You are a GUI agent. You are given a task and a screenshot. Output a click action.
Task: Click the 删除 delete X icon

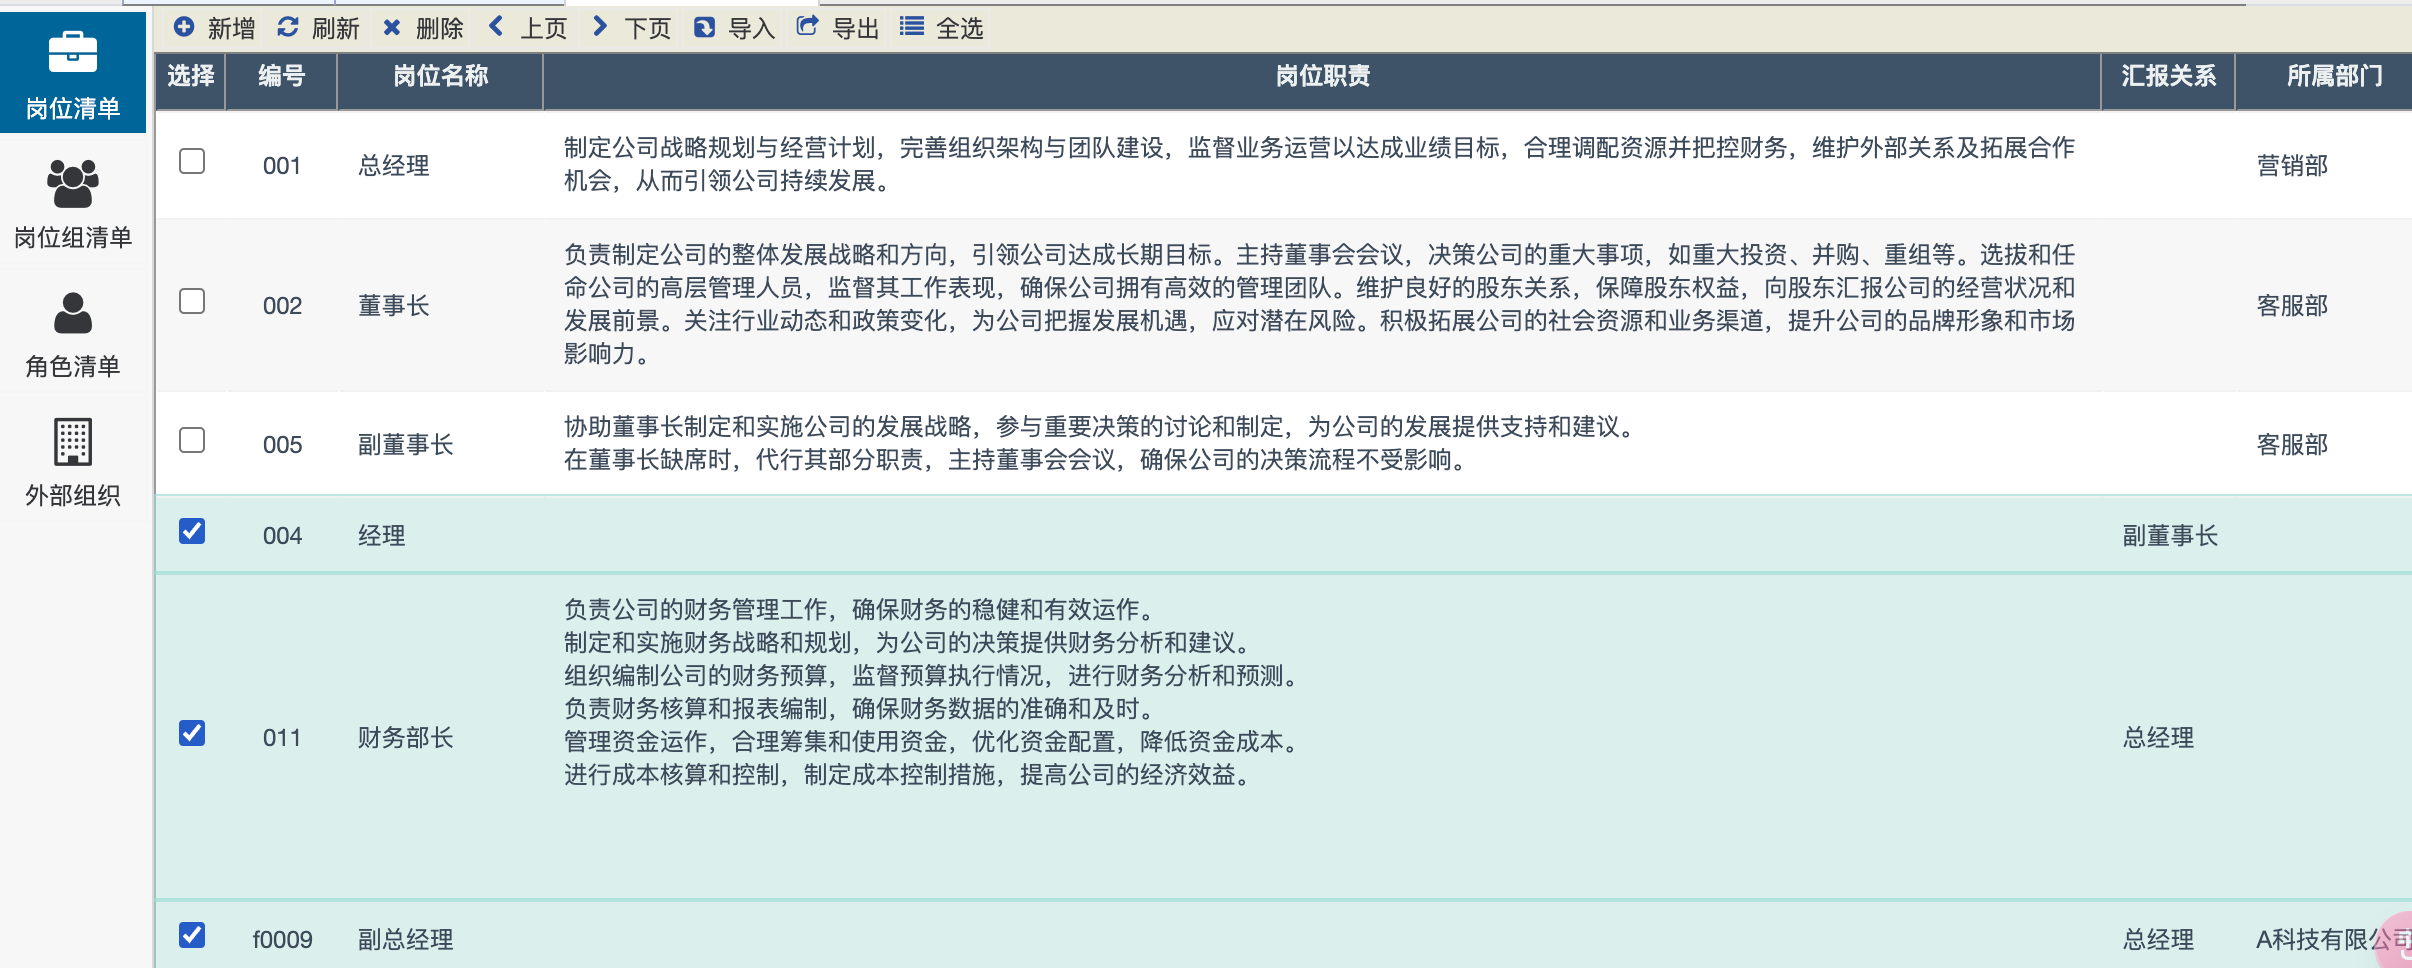(x=392, y=27)
